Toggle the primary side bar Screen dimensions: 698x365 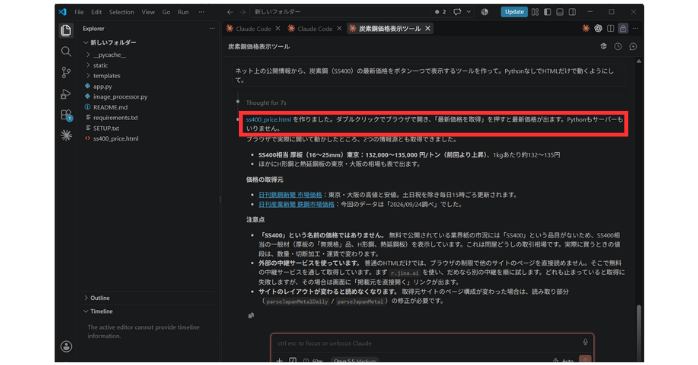point(548,12)
